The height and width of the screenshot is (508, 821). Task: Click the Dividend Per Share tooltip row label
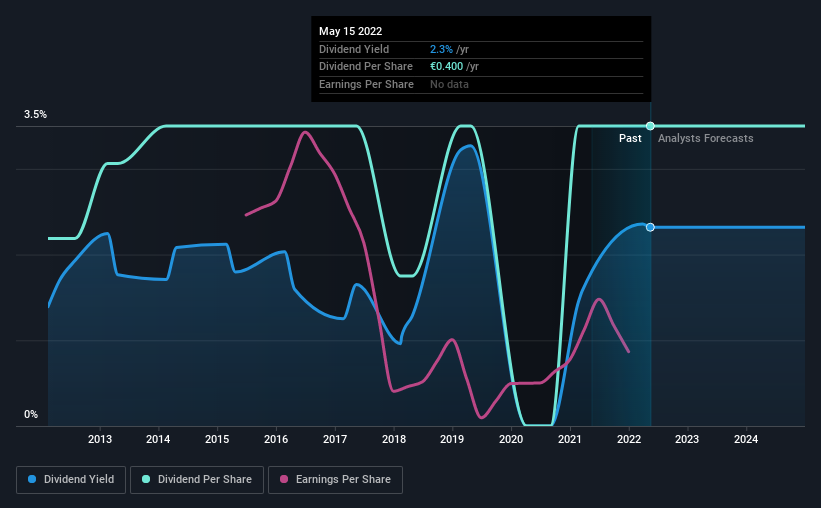coord(365,67)
